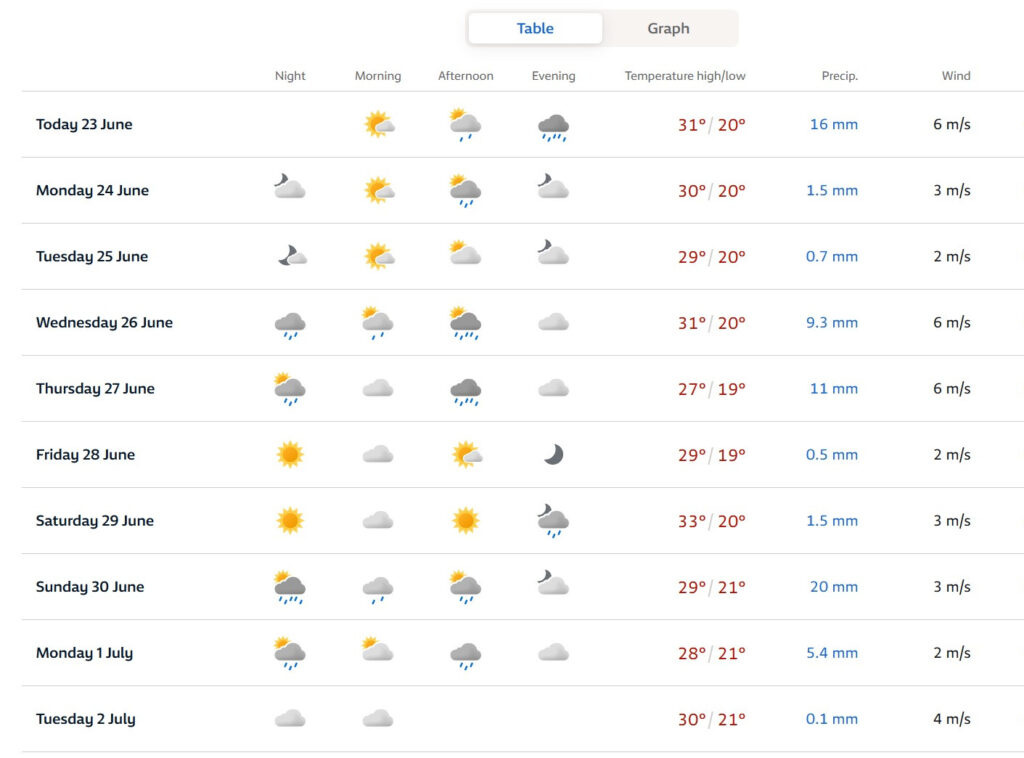Screen dimensions: 1024x758
Task: Click Sunday 30 June night rain icon
Action: pyautogui.click(x=289, y=587)
